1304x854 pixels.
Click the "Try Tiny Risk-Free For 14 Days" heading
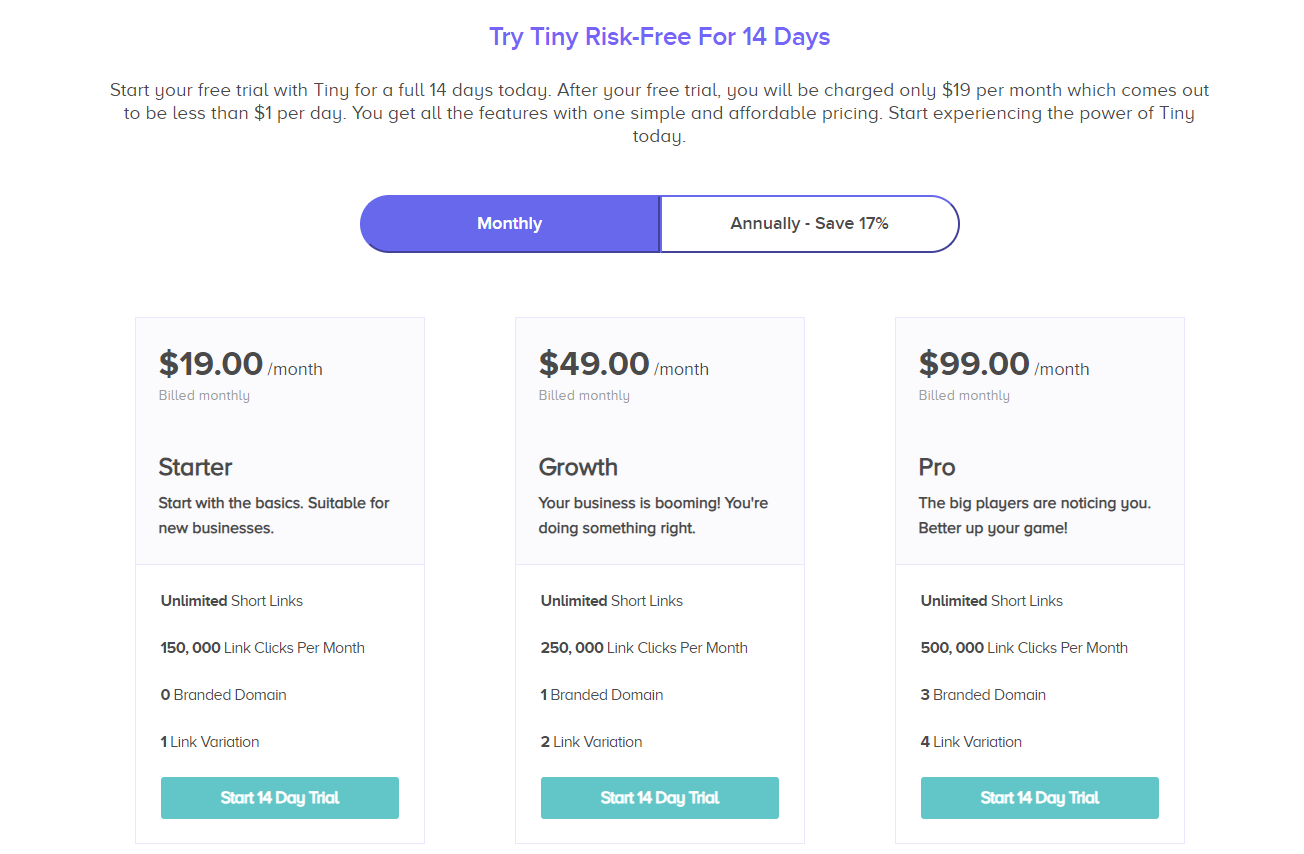click(x=660, y=37)
